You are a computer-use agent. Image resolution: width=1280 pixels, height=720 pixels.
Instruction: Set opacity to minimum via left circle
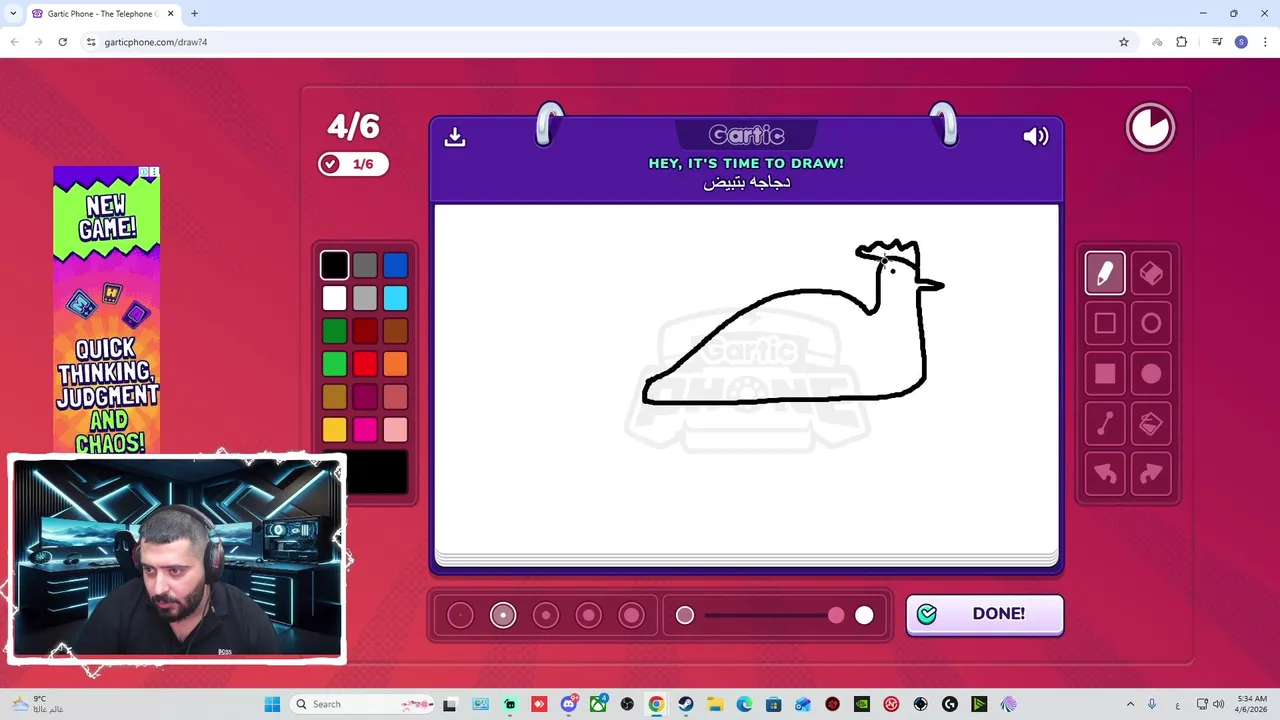[685, 615]
